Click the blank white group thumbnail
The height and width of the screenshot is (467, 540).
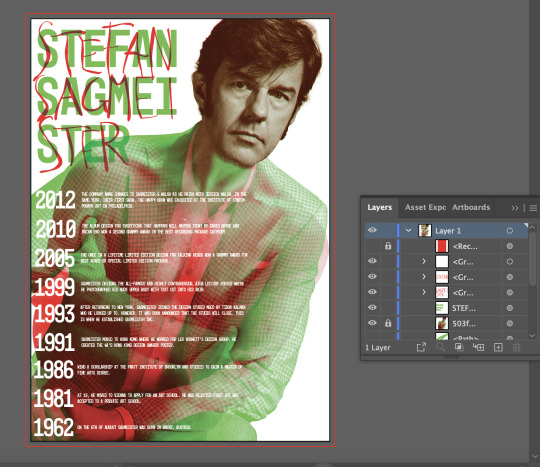[442, 261]
